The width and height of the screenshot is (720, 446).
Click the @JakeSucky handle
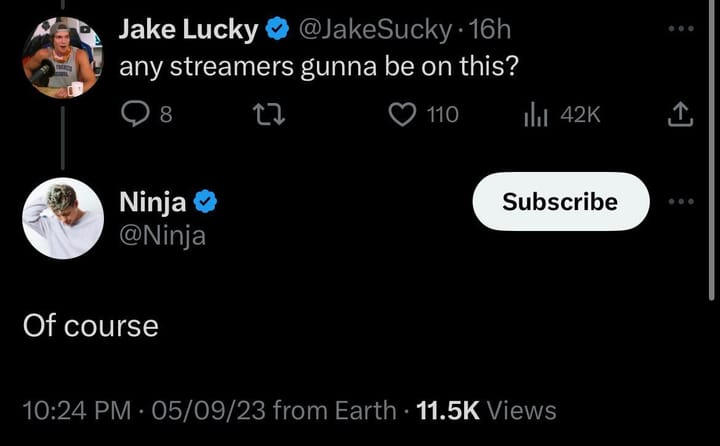tap(375, 30)
